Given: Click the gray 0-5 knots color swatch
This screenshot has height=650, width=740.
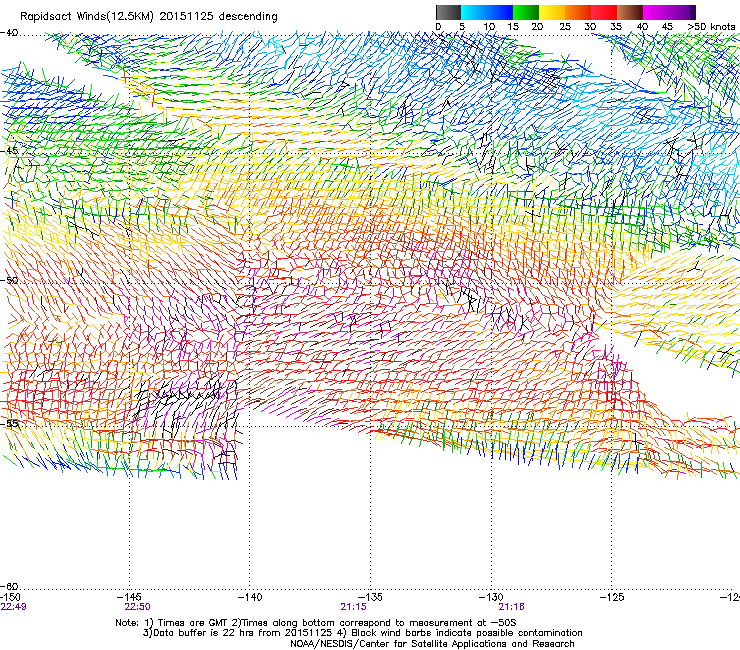Looking at the screenshot, I should 448,12.
